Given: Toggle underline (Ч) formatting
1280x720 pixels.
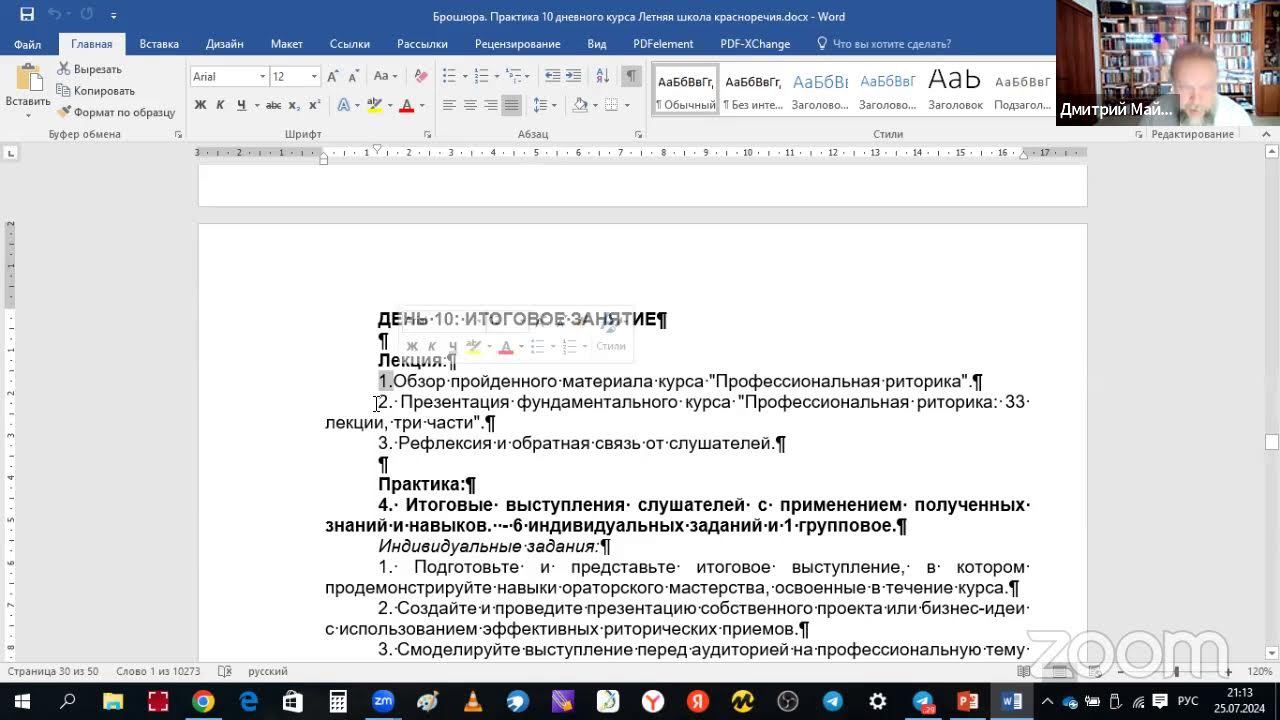Looking at the screenshot, I should point(241,105).
